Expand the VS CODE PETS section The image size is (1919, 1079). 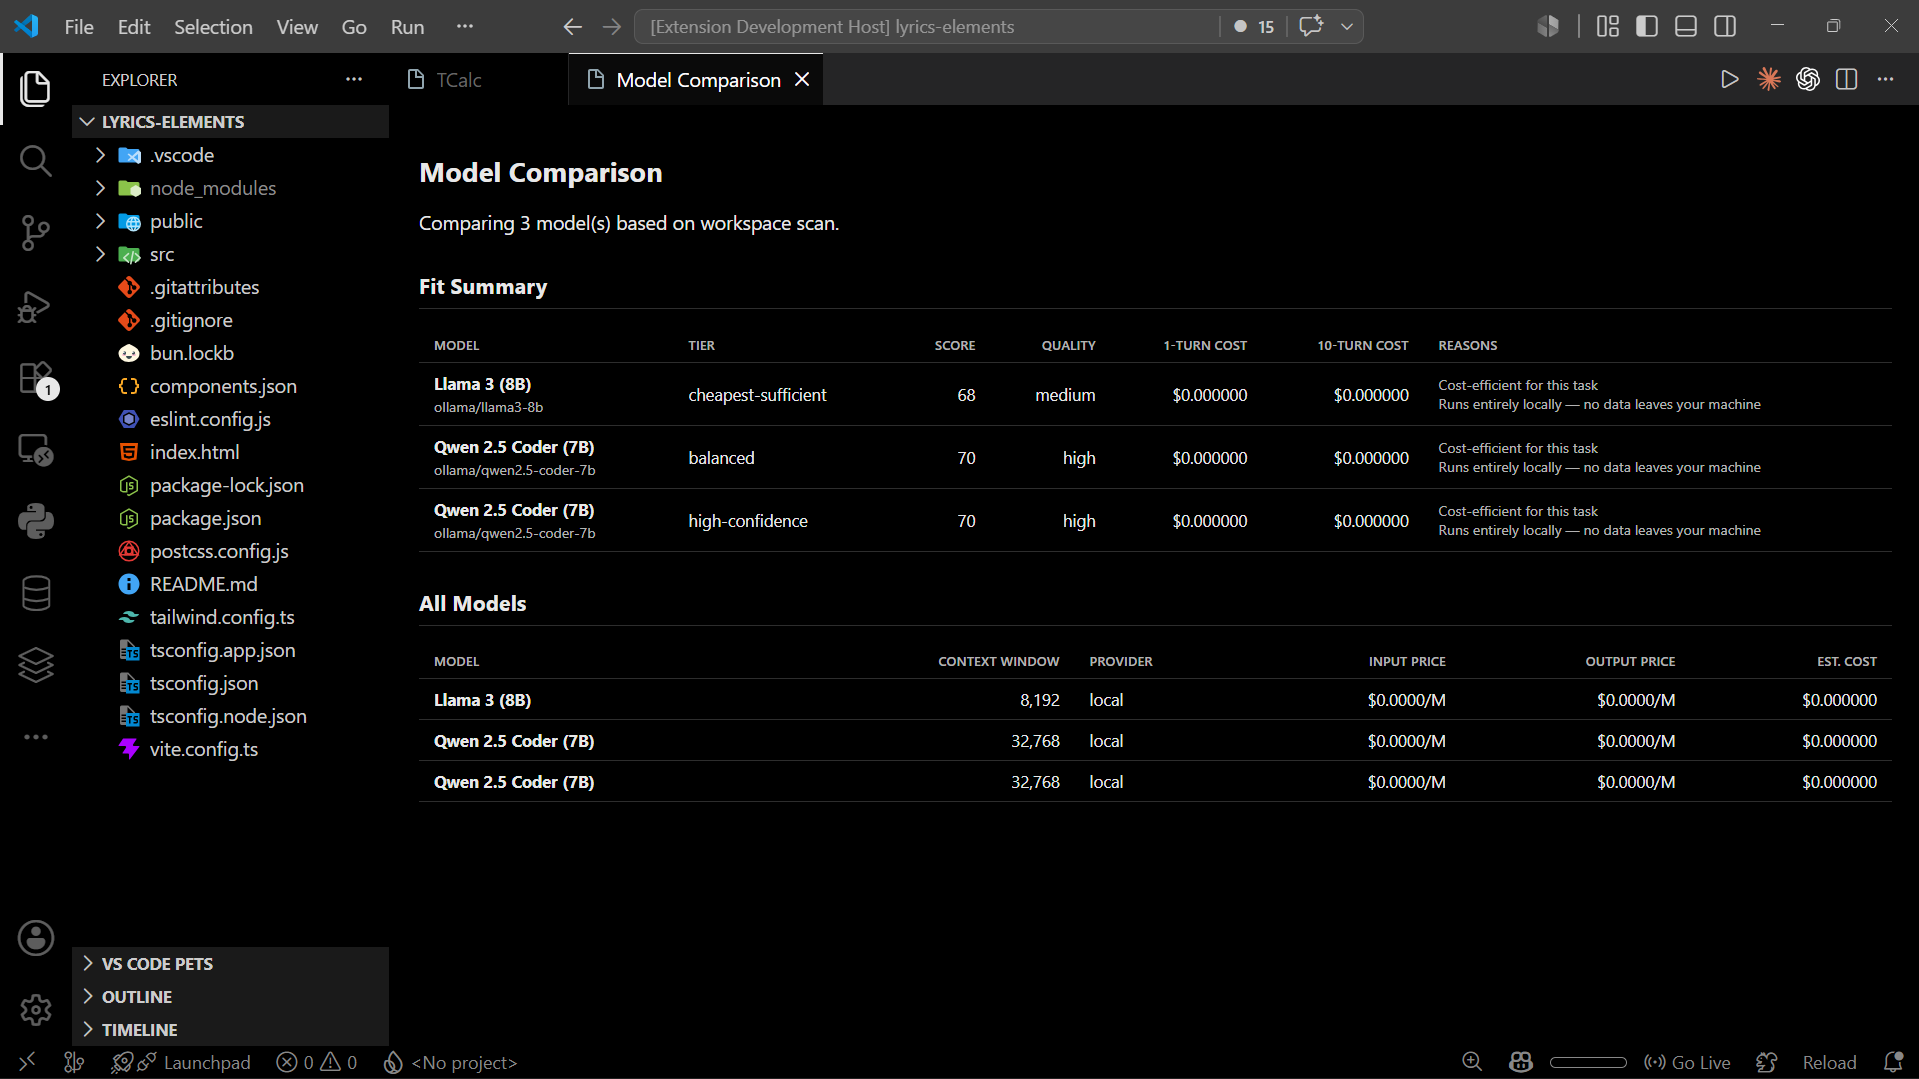(230, 964)
